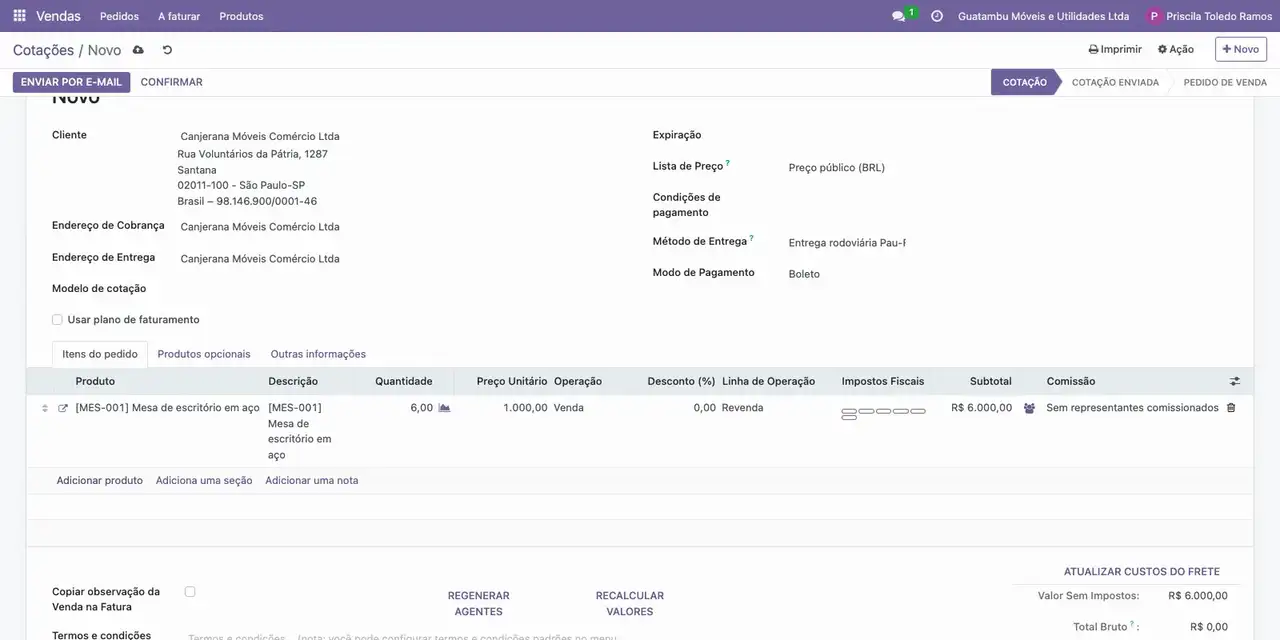1280x640 pixels.
Task: Open Método de Entrega dropdown
Action: (x=847, y=243)
